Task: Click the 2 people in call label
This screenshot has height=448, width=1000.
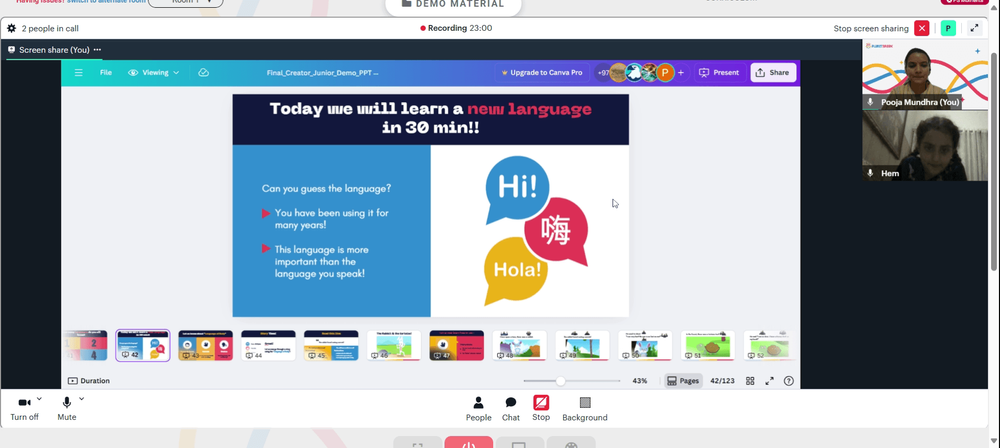Action: point(50,28)
